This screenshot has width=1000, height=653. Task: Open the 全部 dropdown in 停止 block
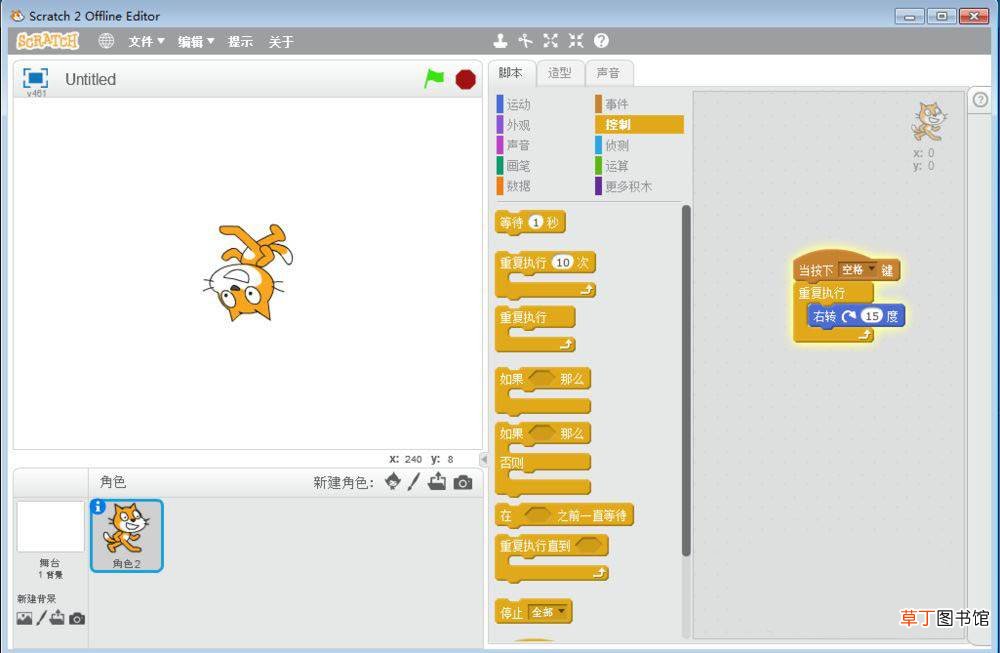click(548, 612)
